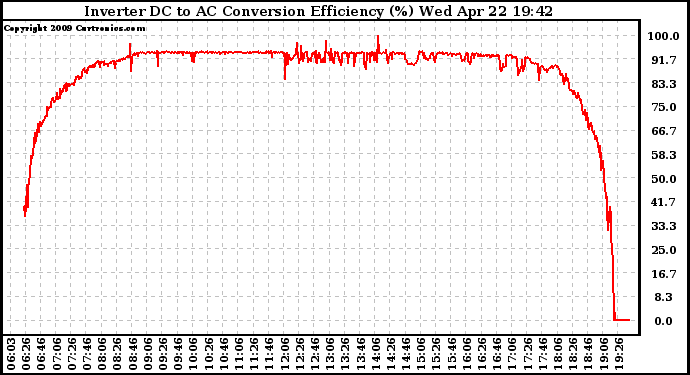
Task: Select the 25.0 y-axis label
Action: 664,250
